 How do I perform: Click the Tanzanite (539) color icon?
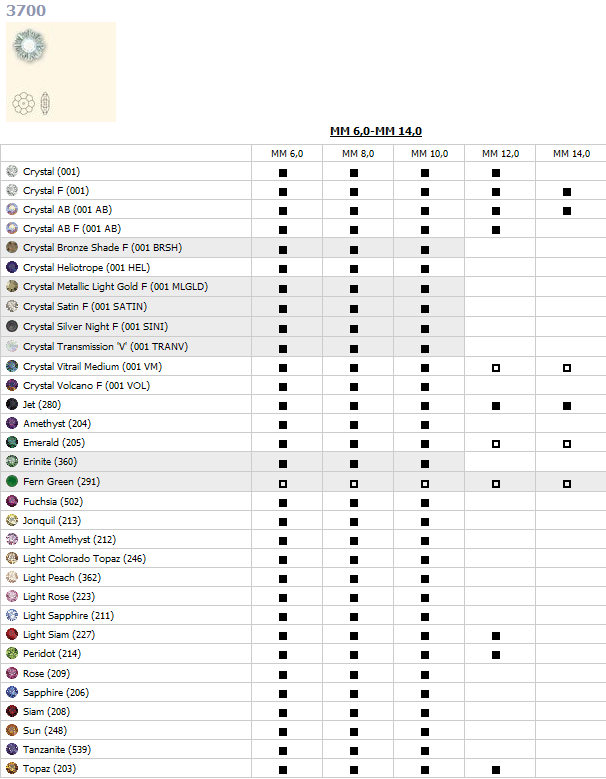pos(12,749)
